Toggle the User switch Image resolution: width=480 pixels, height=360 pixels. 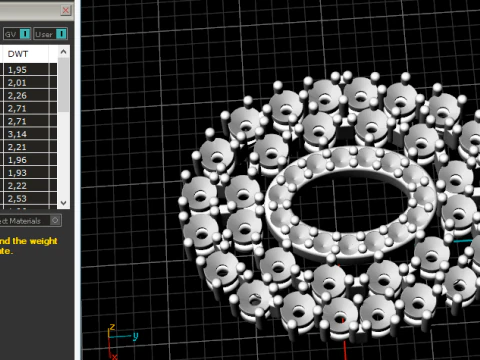point(61,34)
